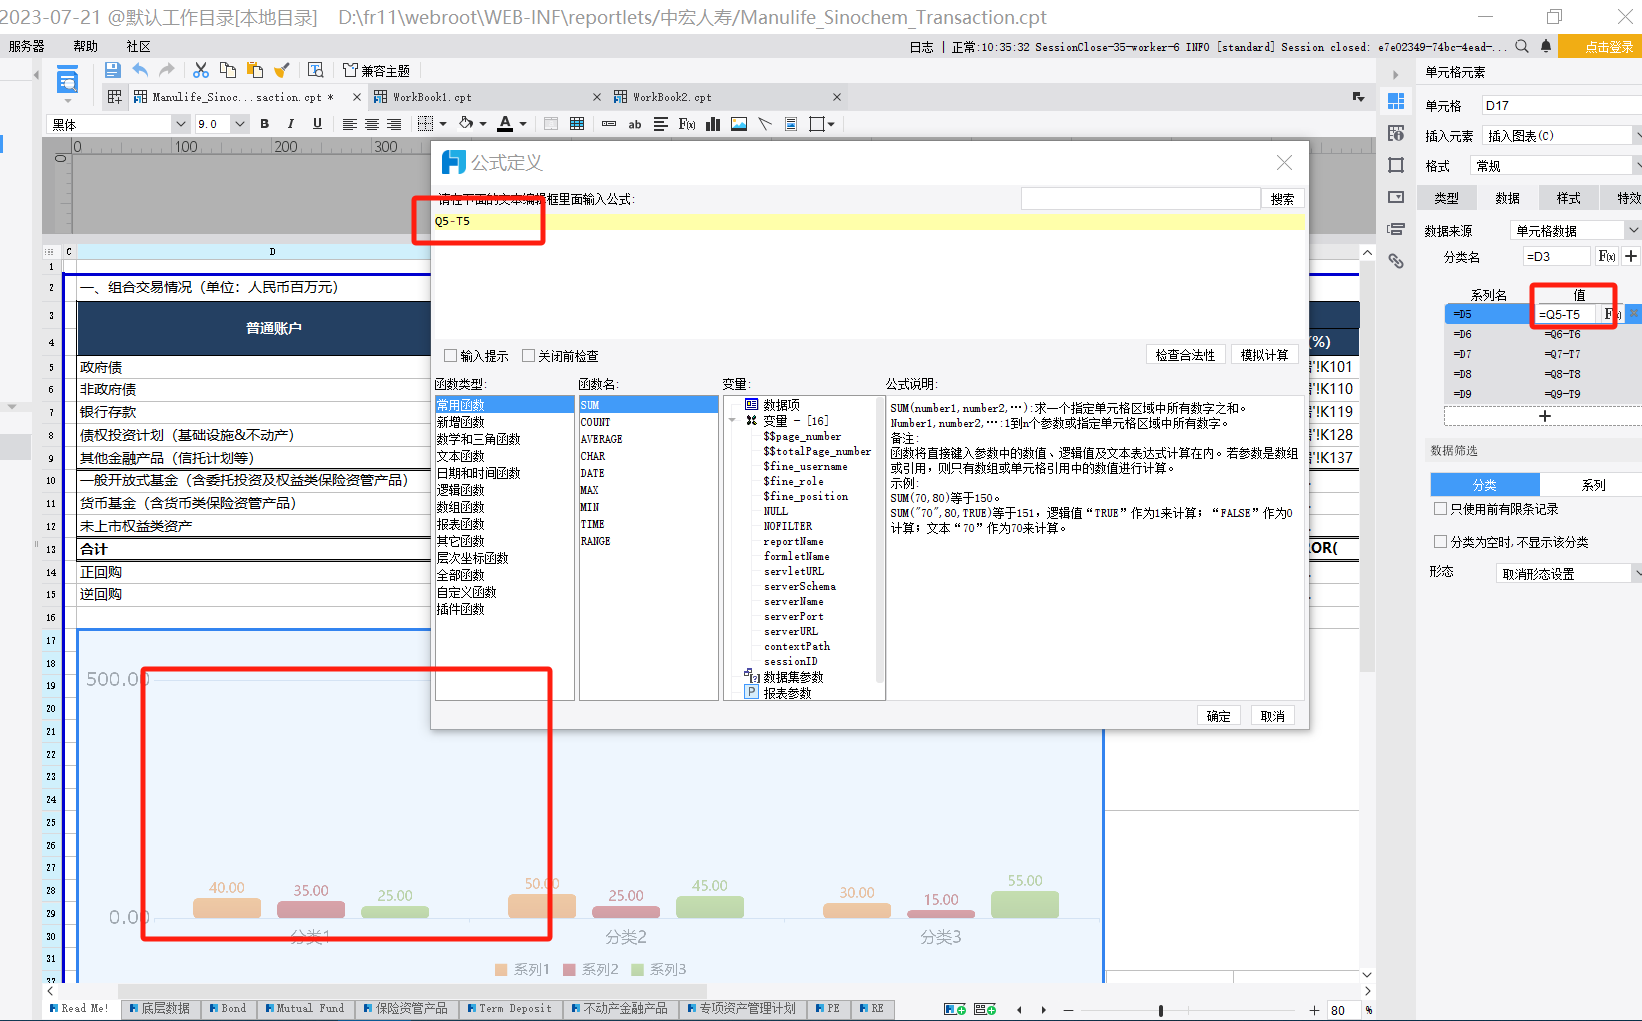Open the border style dropdown arrow
Screen dimensions: 1642x1021
pos(443,124)
